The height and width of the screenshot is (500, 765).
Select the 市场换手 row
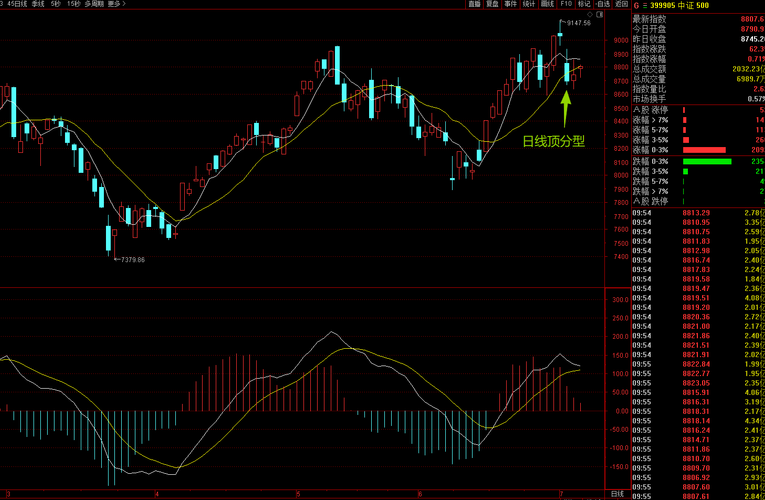click(x=698, y=99)
